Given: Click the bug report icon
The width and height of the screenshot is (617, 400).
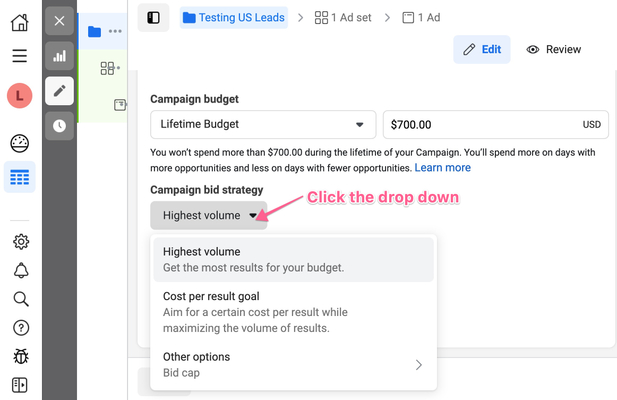Looking at the screenshot, I should click(x=19, y=357).
